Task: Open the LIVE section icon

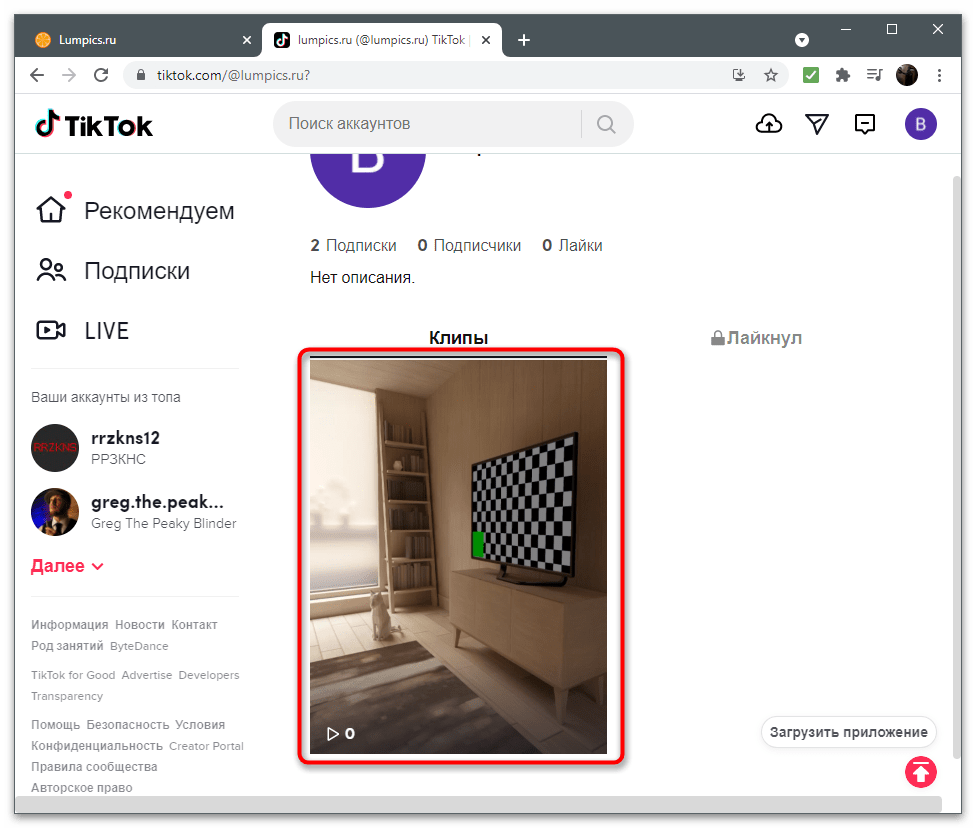Action: click(x=53, y=330)
